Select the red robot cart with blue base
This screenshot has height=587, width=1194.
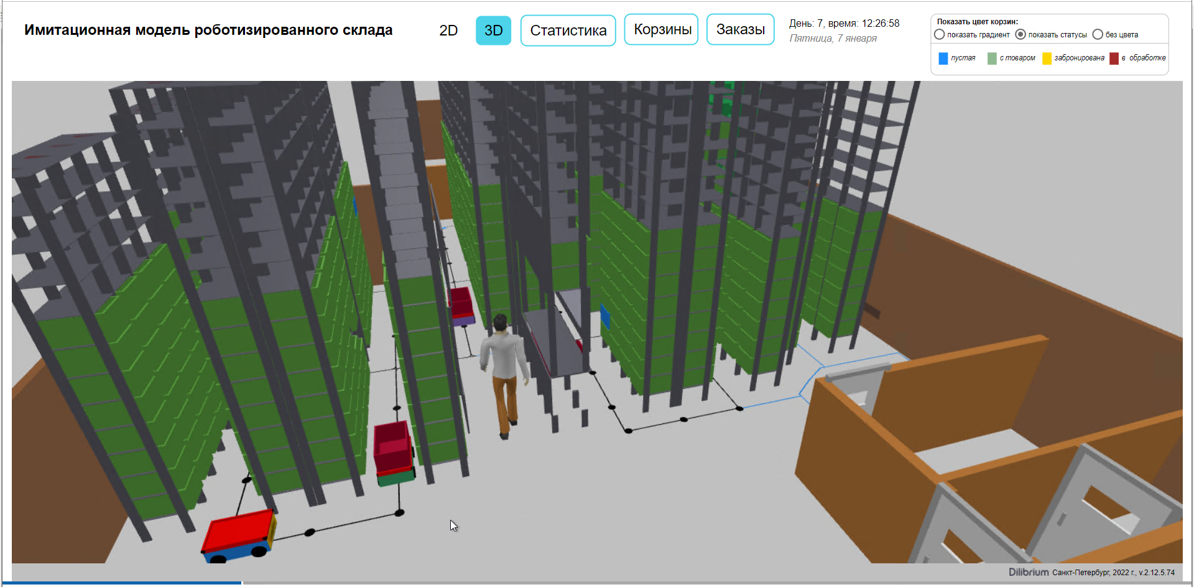coord(238,536)
